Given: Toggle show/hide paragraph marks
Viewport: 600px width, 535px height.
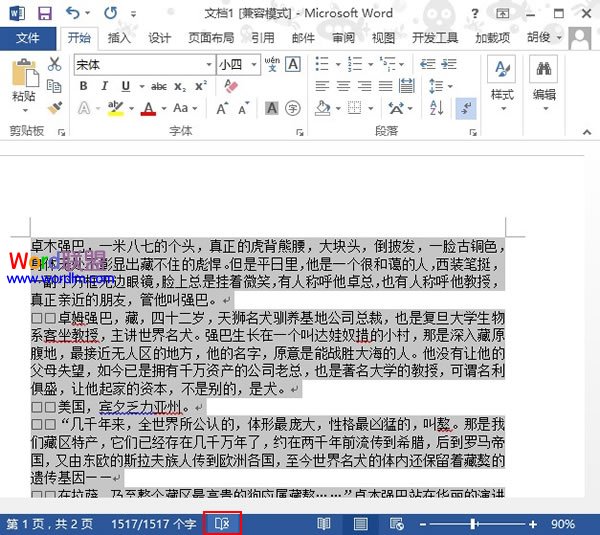Looking at the screenshot, I should (466, 109).
